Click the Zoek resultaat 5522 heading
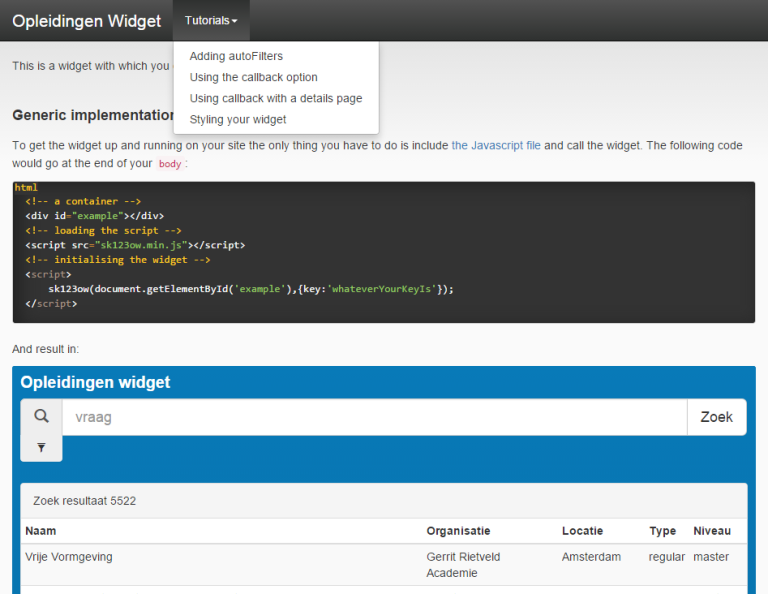Viewport: 768px width, 594px height. coord(84,500)
